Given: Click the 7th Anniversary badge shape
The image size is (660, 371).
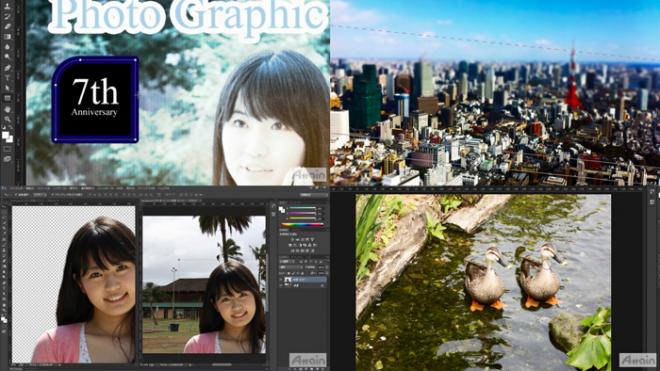Looking at the screenshot, I should (95, 100).
